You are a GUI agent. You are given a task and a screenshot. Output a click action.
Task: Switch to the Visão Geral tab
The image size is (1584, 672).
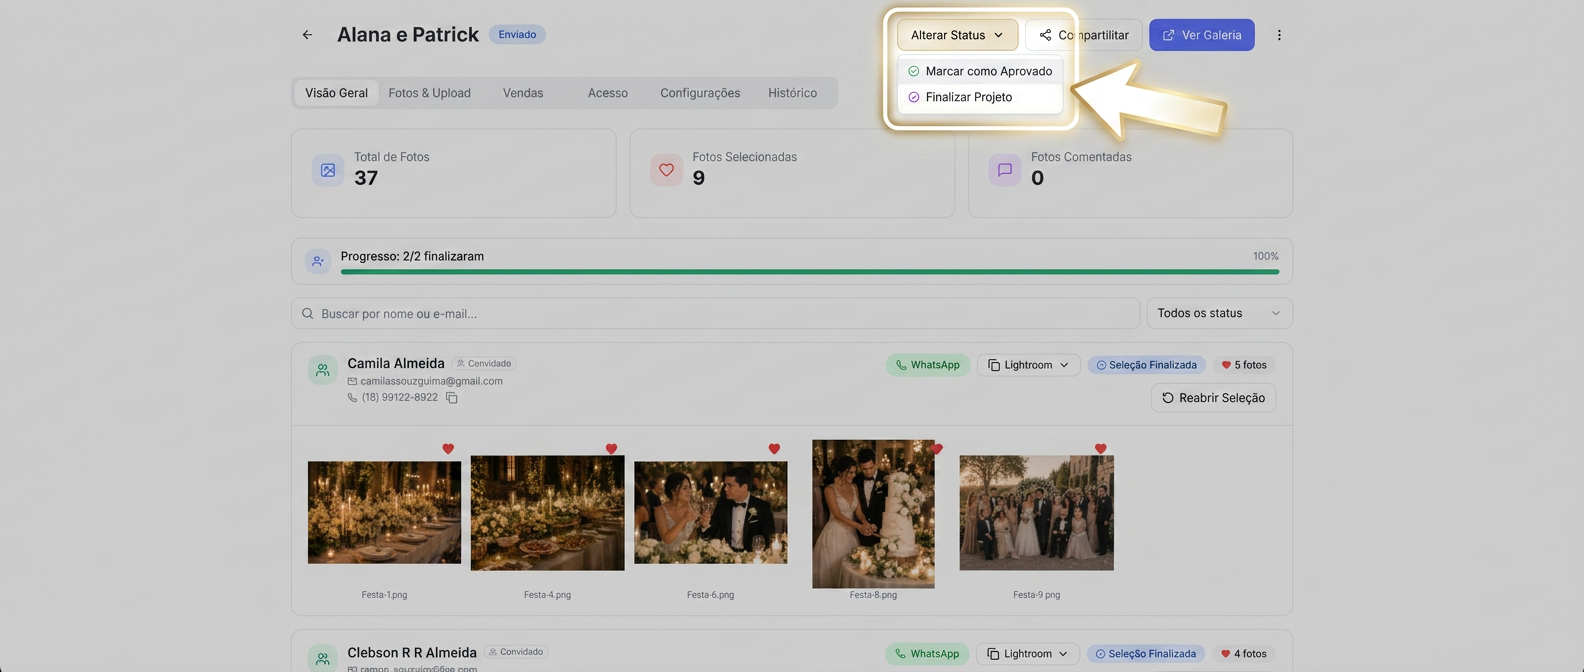pos(336,93)
